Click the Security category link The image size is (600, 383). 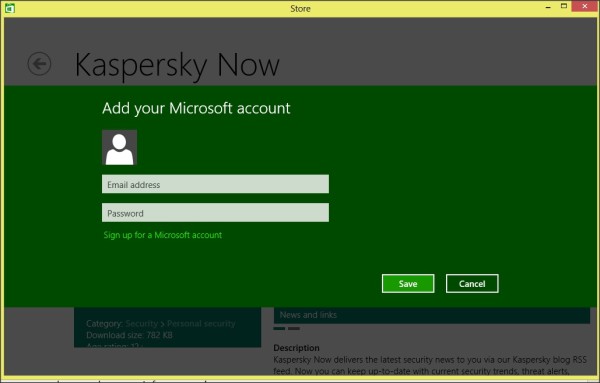142,324
